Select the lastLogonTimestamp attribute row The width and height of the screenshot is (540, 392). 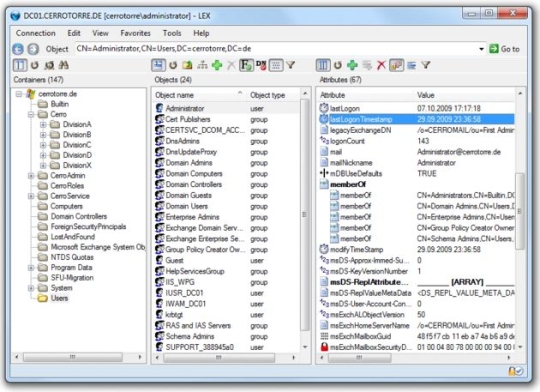coord(416,119)
